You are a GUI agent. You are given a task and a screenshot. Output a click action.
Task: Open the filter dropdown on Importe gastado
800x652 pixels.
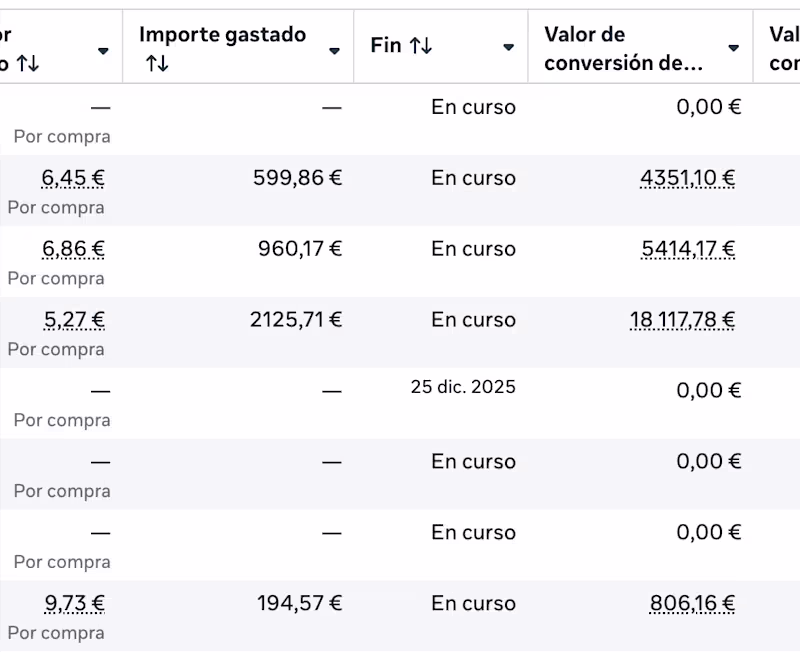333,46
